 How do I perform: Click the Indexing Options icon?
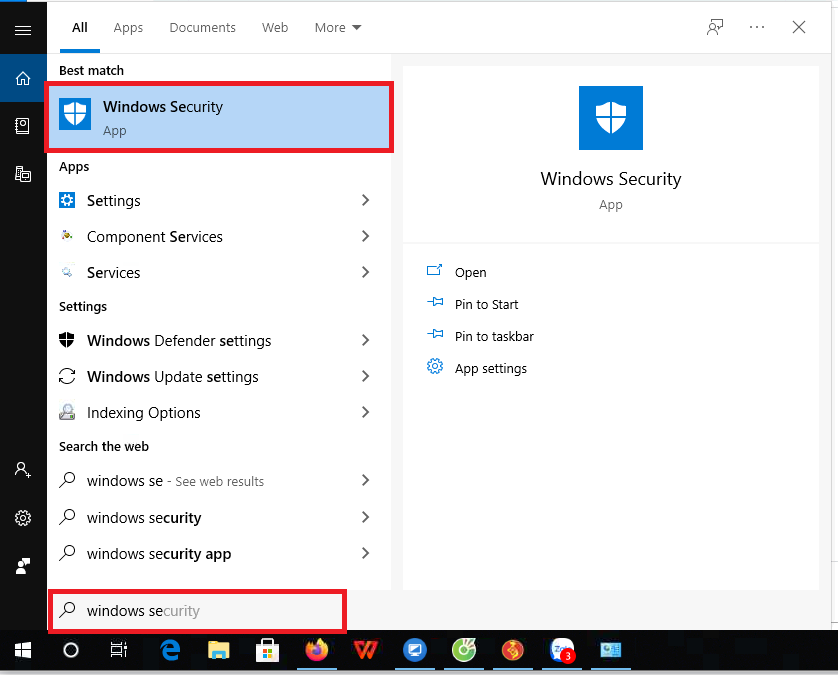click(67, 412)
